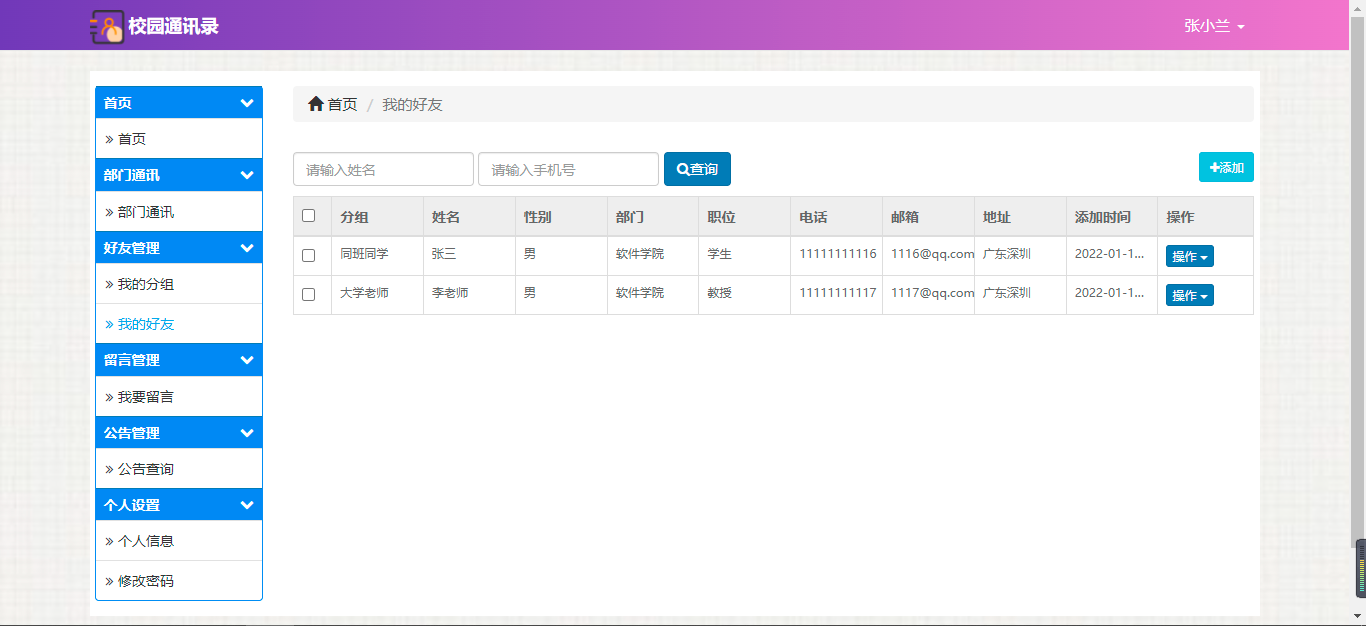
Task: Collapse the 首页 sidebar section chevron
Action: pos(247,103)
